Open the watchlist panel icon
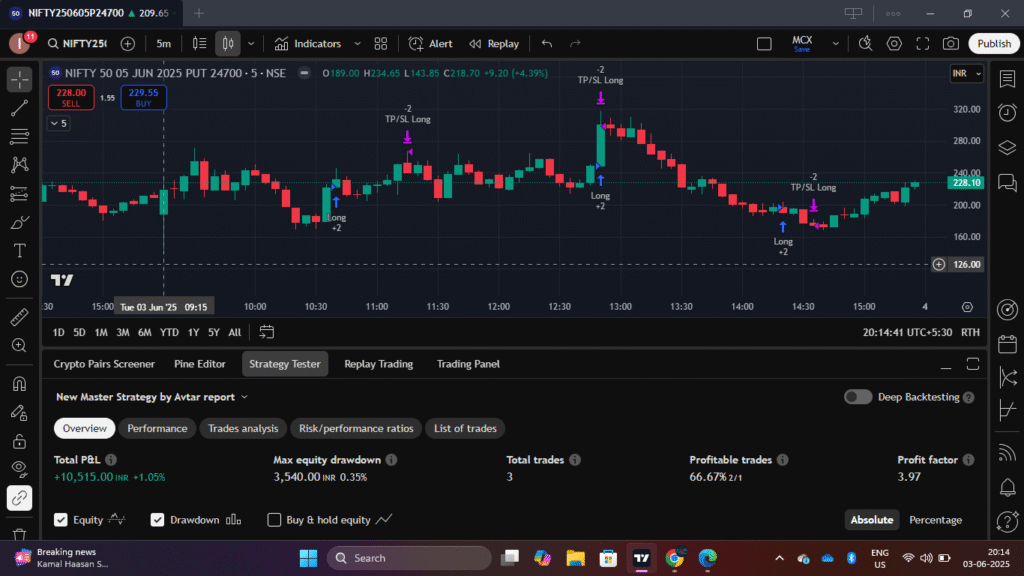1024x576 pixels. pyautogui.click(x=1007, y=79)
